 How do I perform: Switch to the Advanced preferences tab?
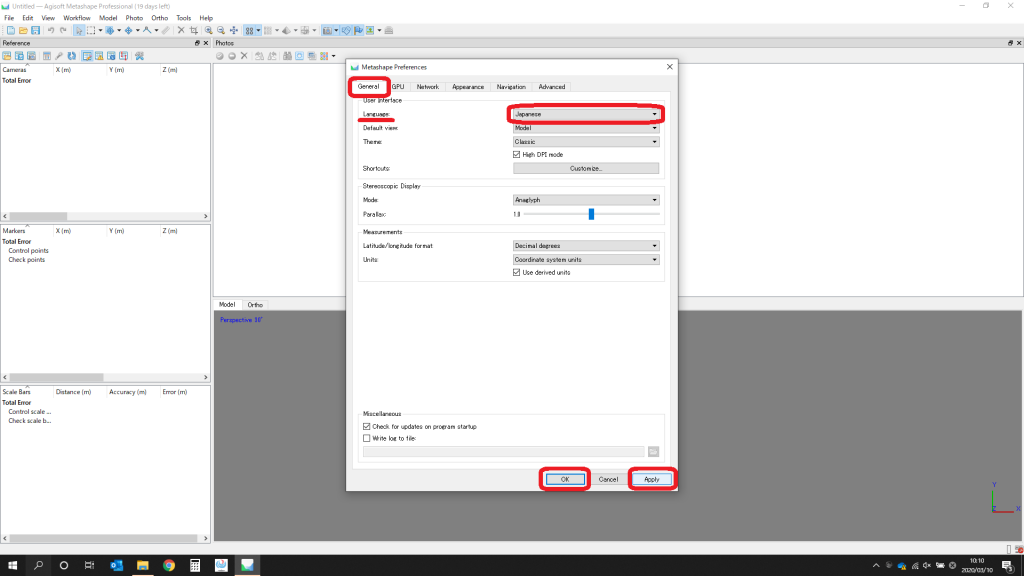[x=552, y=87]
